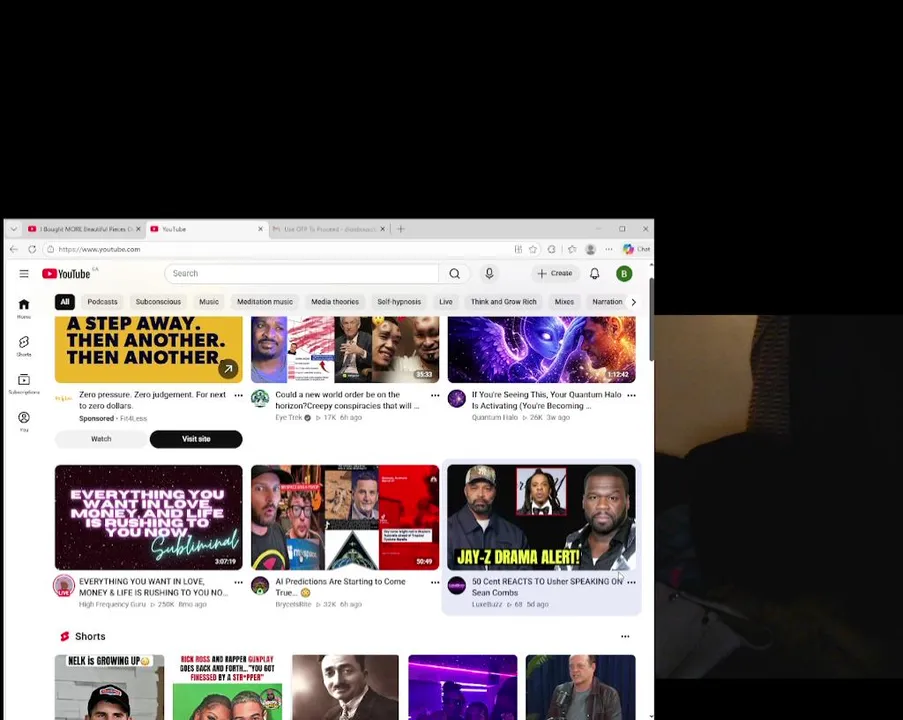Viewport: 903px width, 720px height.
Task: Open the browser profile icon
Action: coord(590,249)
